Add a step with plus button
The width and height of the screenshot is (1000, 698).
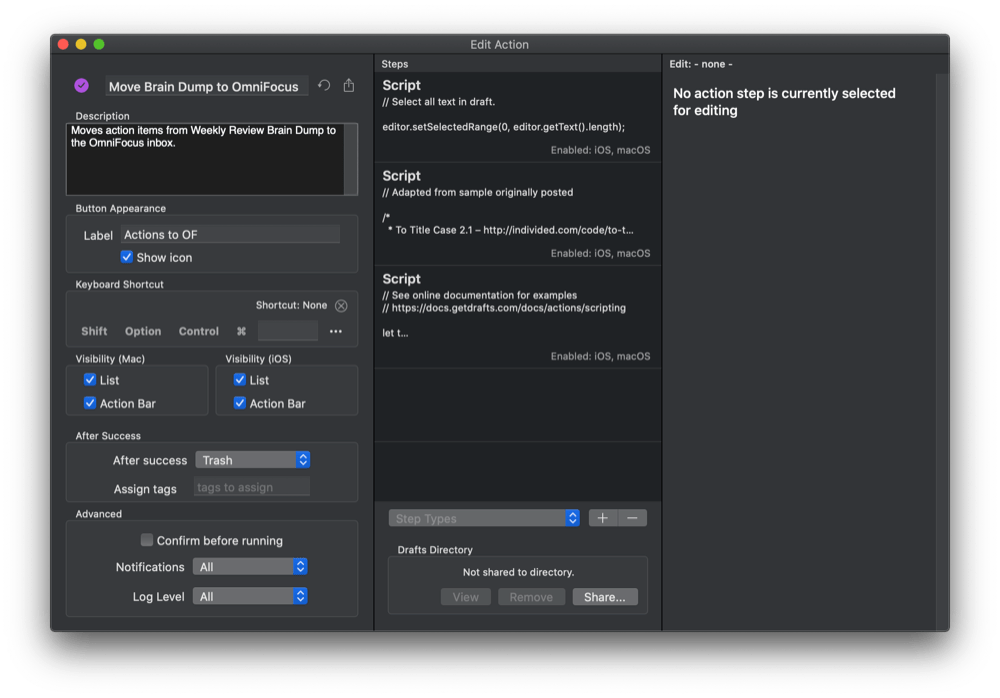603,518
